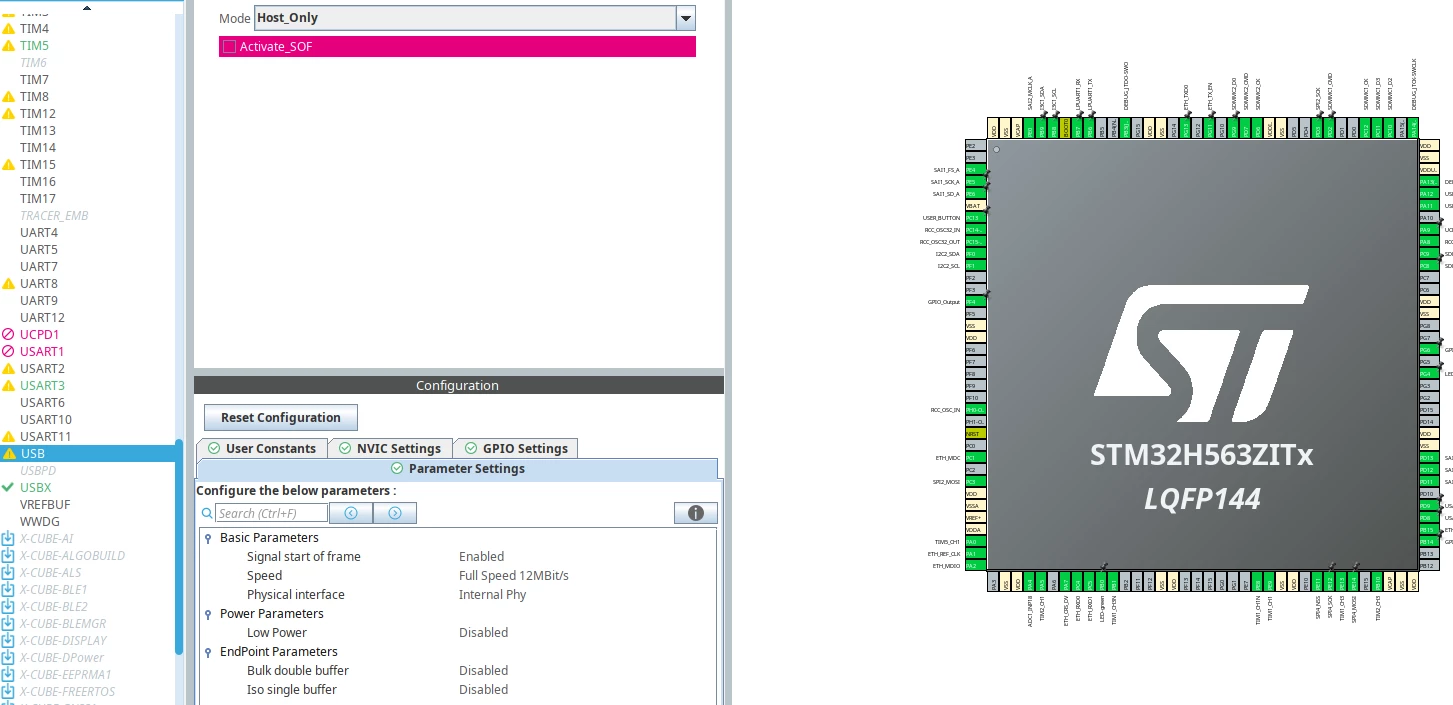The height and width of the screenshot is (705, 1453).
Task: Click the warning icon next to TIM4
Action: pyautogui.click(x=9, y=29)
